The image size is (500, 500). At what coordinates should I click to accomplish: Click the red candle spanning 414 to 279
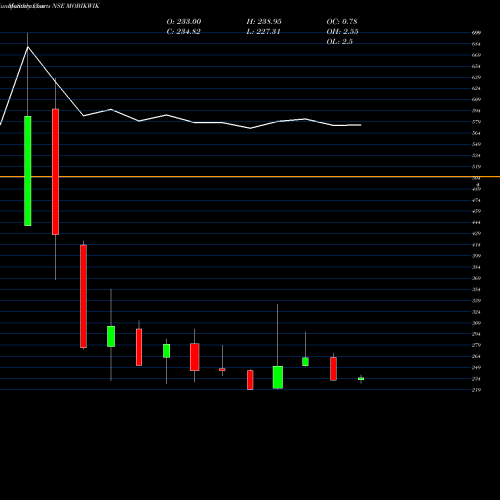point(83,296)
